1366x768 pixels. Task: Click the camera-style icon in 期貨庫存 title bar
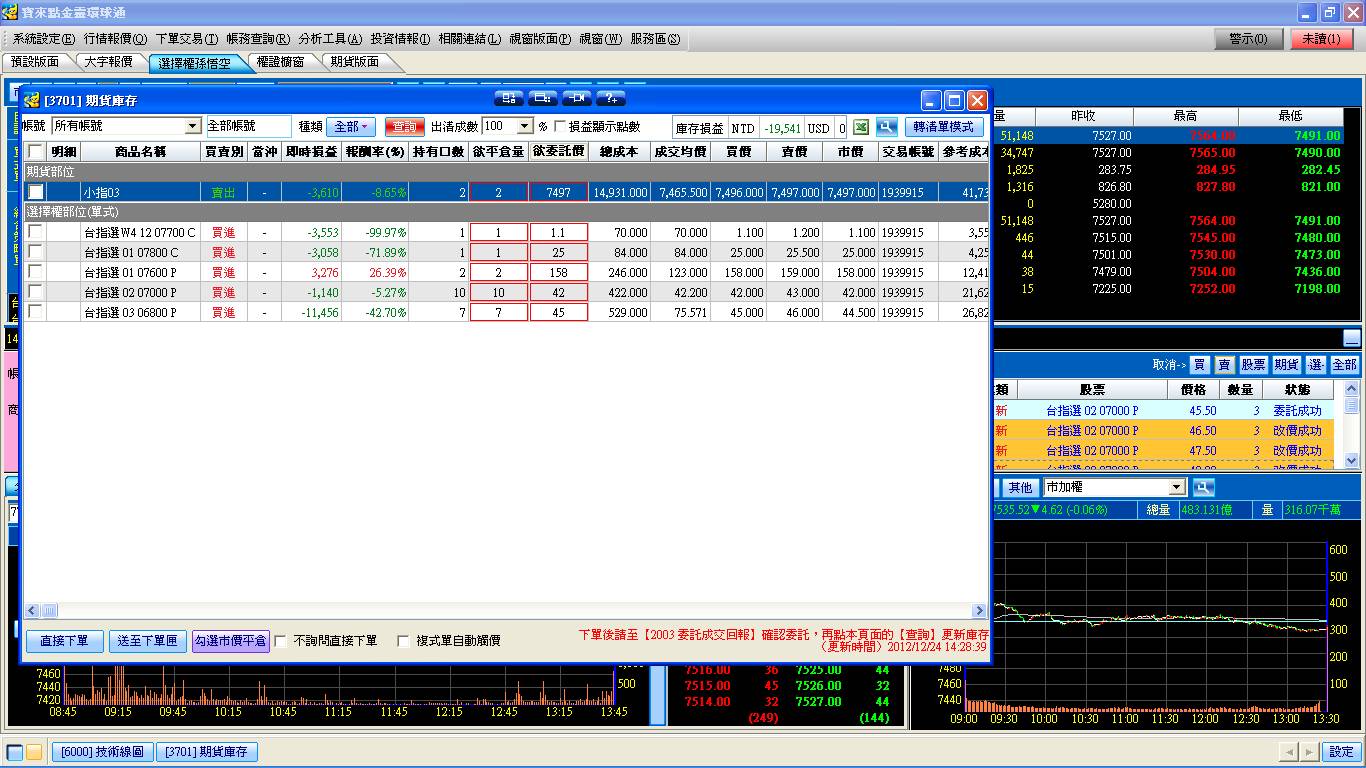[577, 98]
